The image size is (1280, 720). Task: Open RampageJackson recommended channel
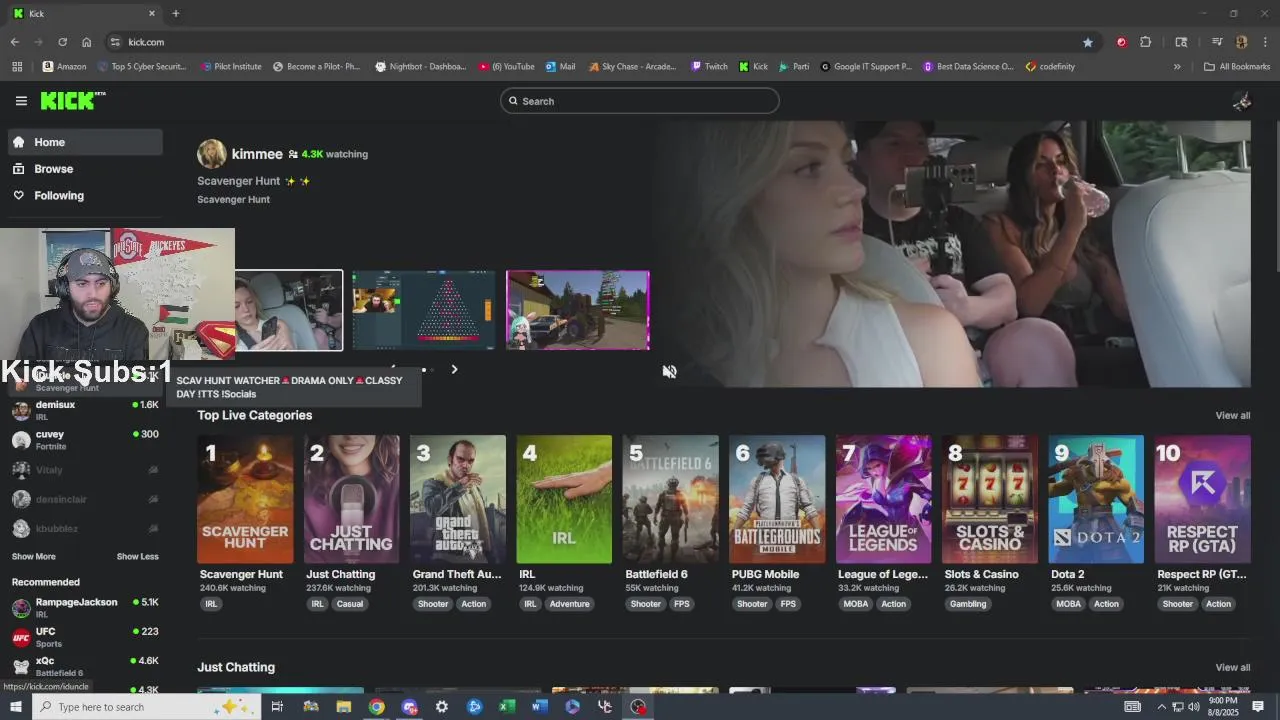(x=84, y=607)
